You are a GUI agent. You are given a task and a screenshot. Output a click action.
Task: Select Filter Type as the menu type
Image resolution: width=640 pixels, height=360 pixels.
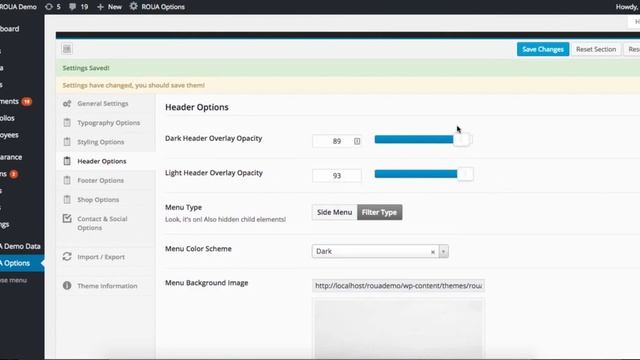(x=379, y=212)
